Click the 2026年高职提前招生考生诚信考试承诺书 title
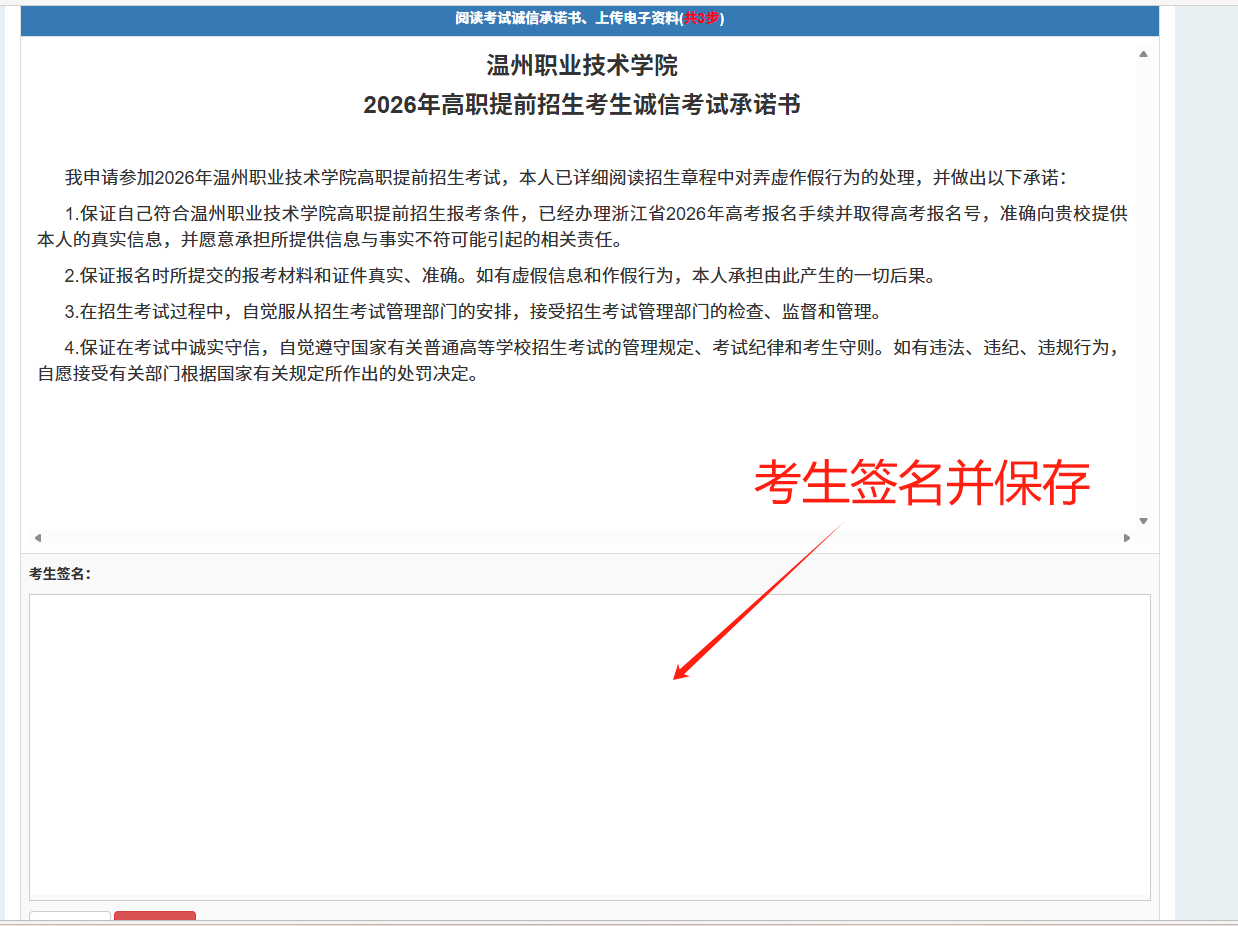1238x926 pixels. pyautogui.click(x=581, y=105)
